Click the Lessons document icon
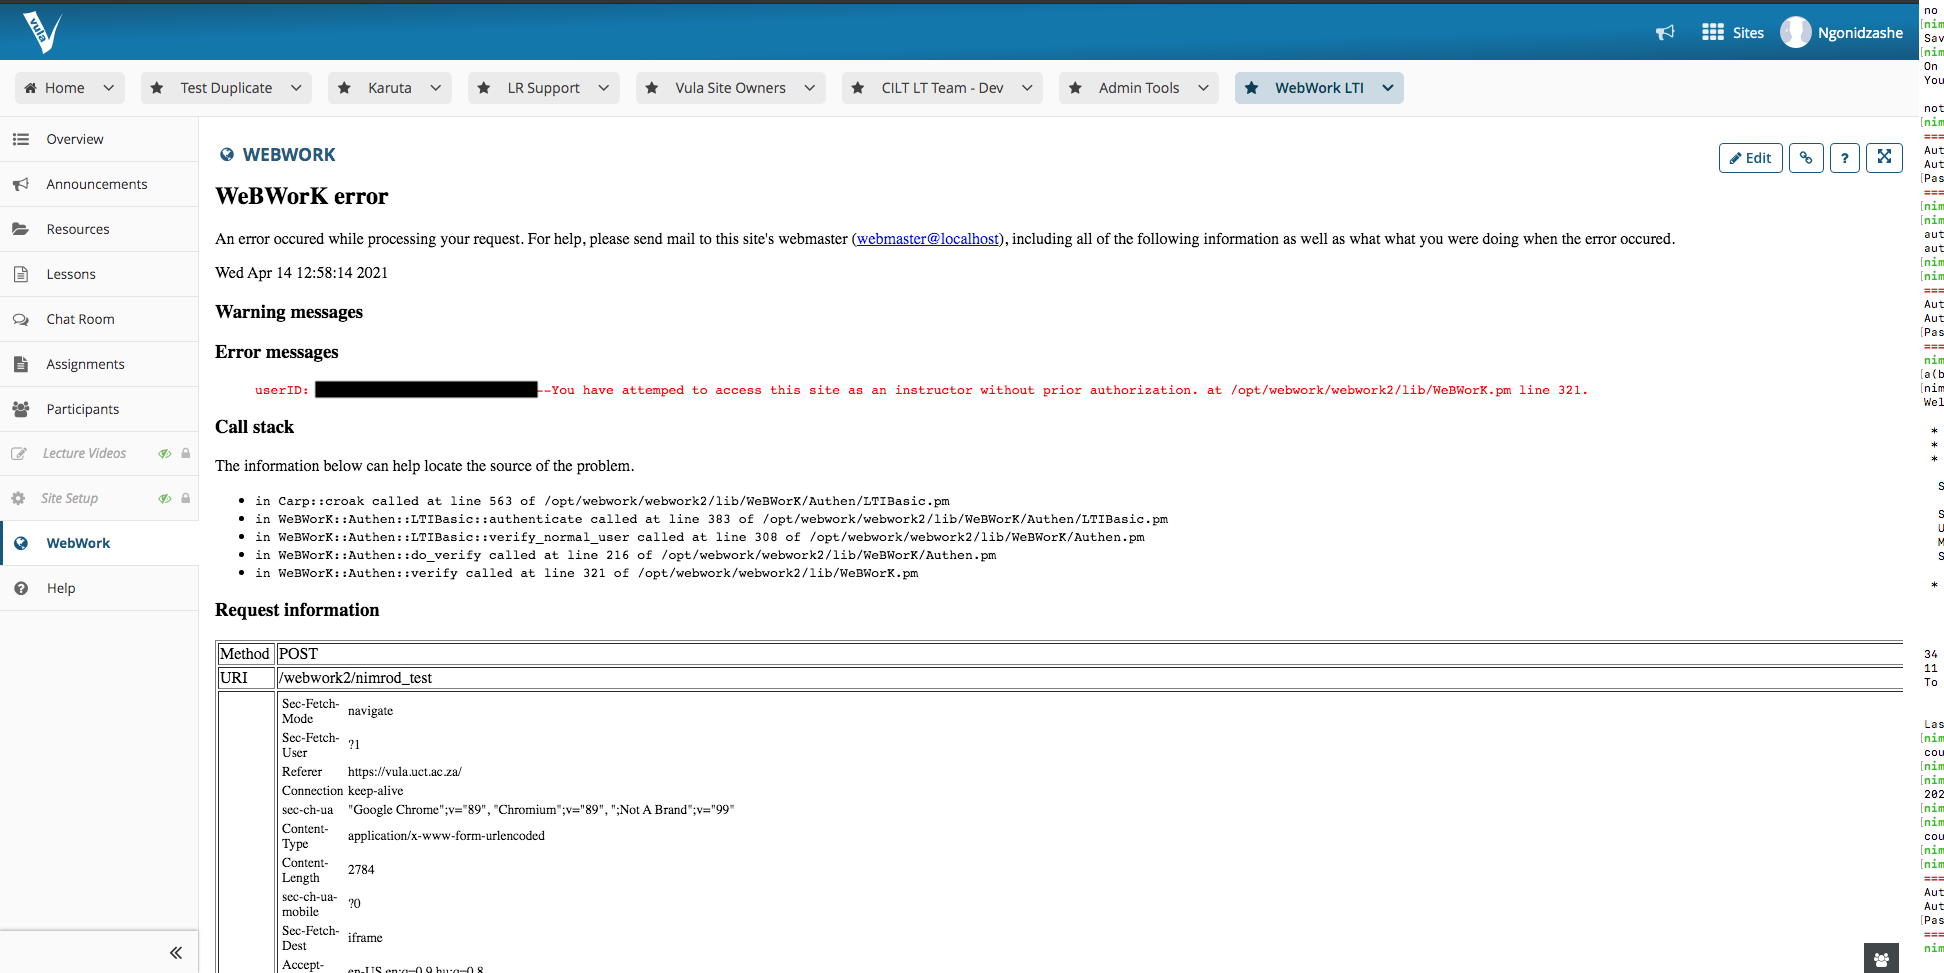Screen dimensions: 1944x973 point(20,274)
